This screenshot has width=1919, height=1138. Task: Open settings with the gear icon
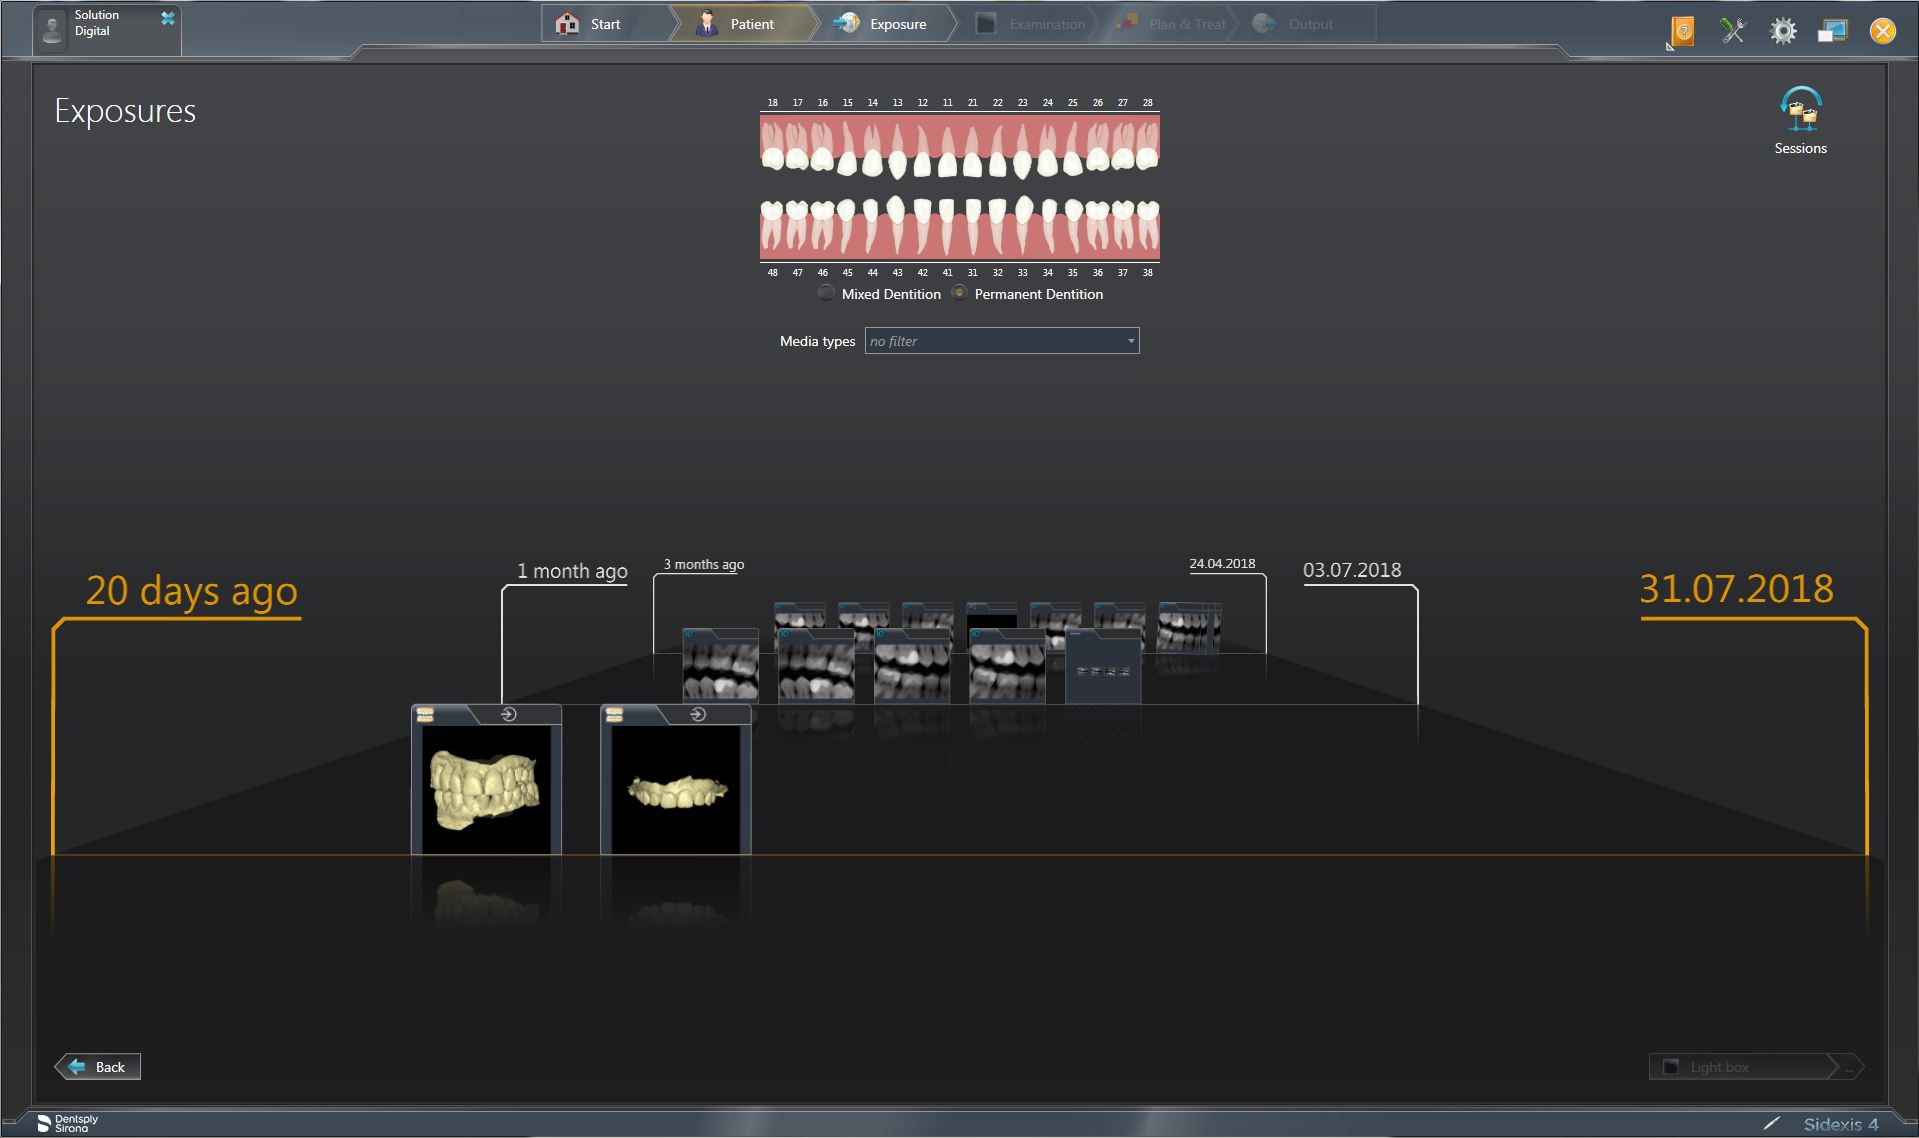click(x=1782, y=31)
